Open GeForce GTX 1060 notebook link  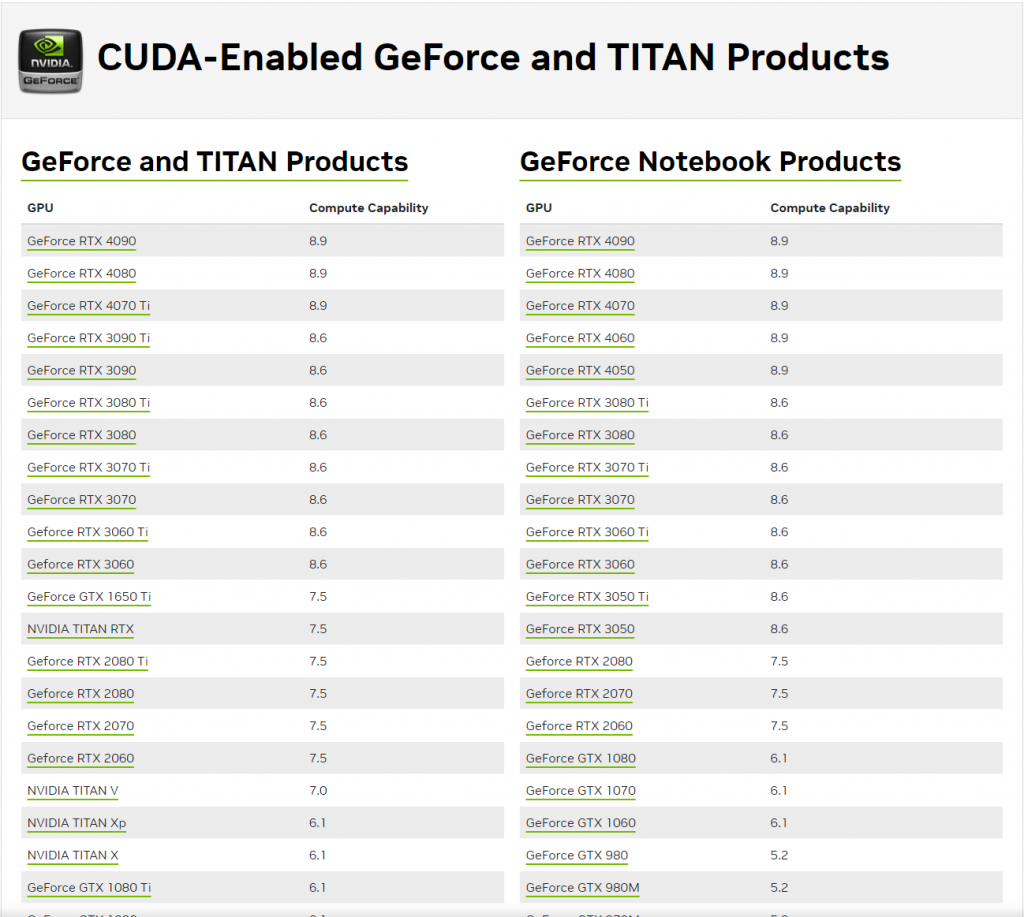point(581,823)
